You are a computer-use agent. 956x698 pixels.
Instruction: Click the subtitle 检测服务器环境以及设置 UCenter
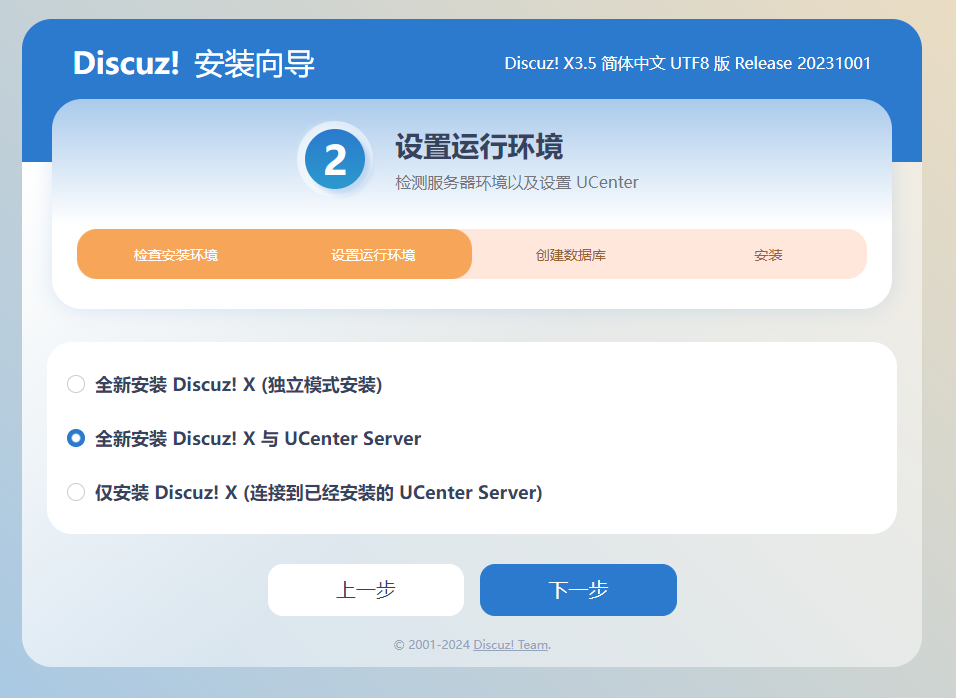click(x=516, y=182)
